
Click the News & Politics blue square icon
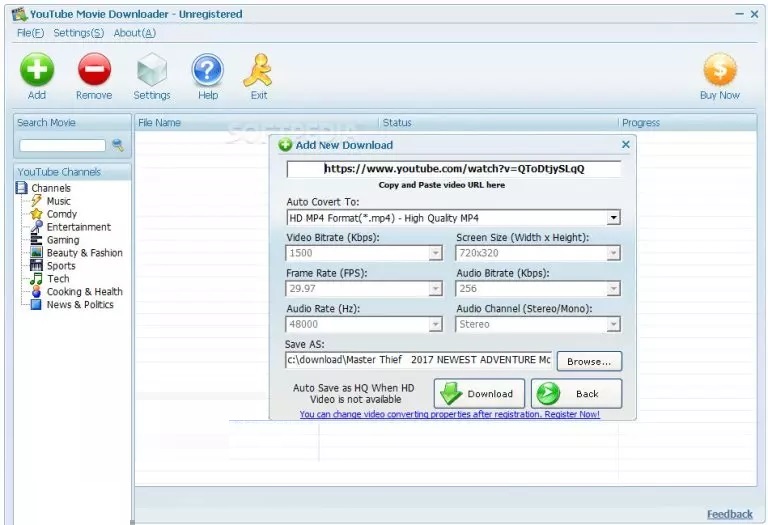pyautogui.click(x=36, y=305)
